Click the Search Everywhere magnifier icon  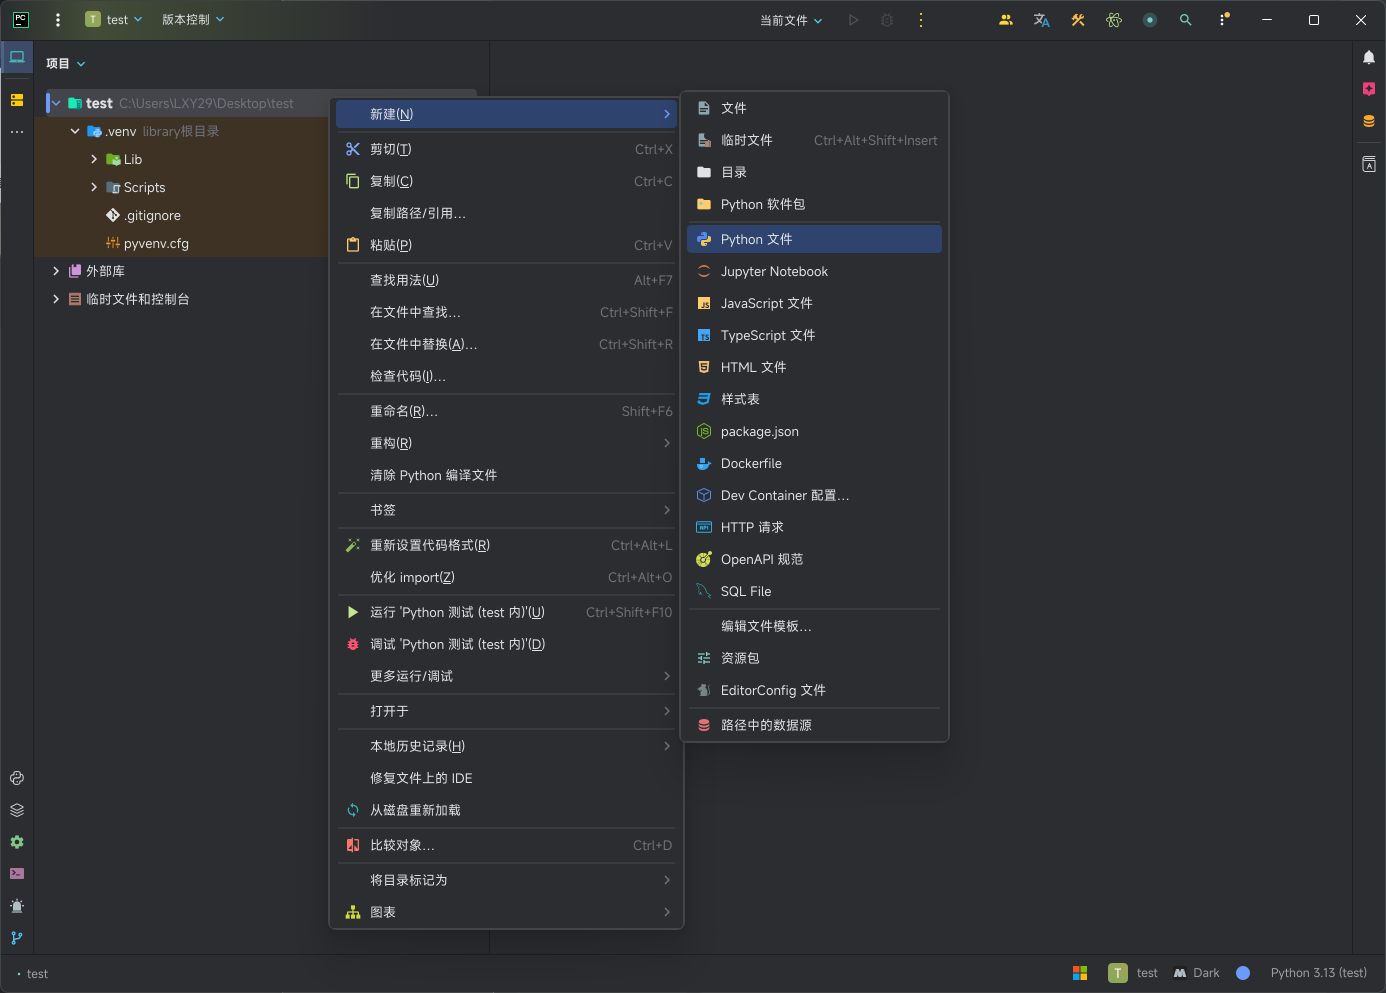click(1185, 20)
